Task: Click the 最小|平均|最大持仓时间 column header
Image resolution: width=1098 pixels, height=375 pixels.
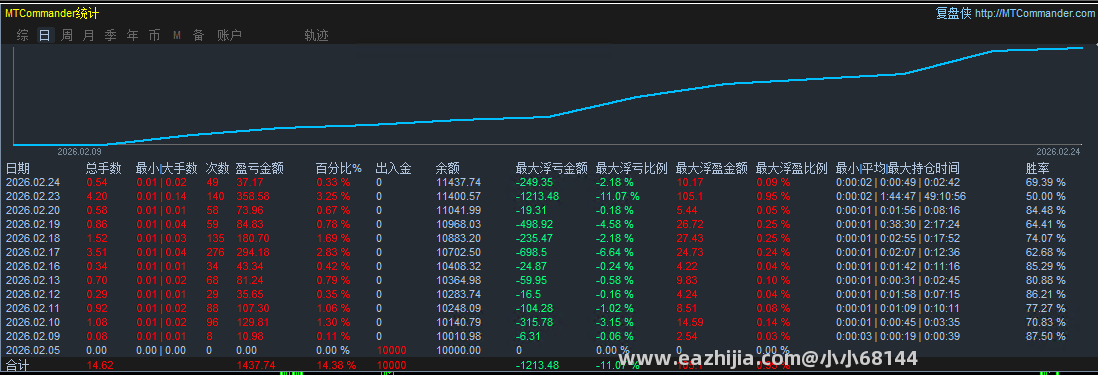Action: click(x=898, y=169)
